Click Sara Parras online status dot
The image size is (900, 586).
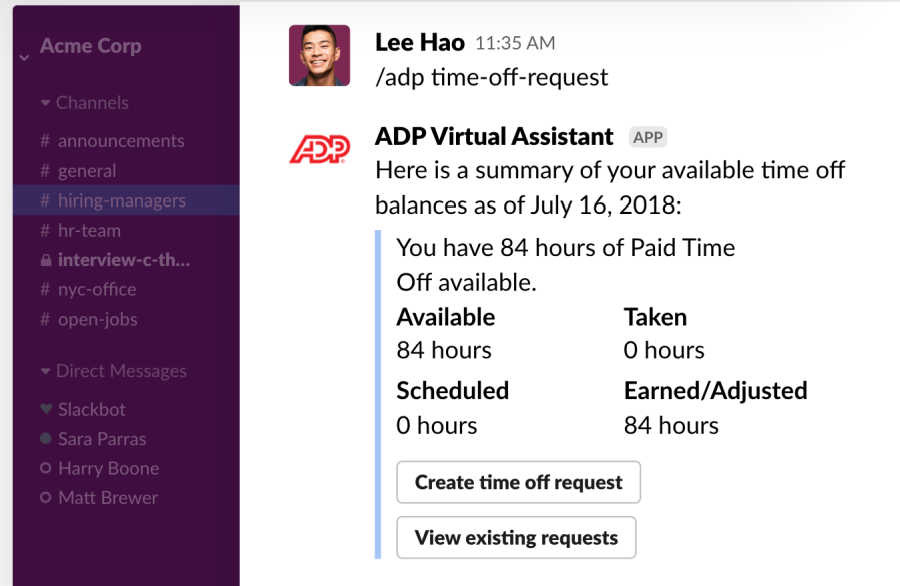pyautogui.click(x=46, y=438)
